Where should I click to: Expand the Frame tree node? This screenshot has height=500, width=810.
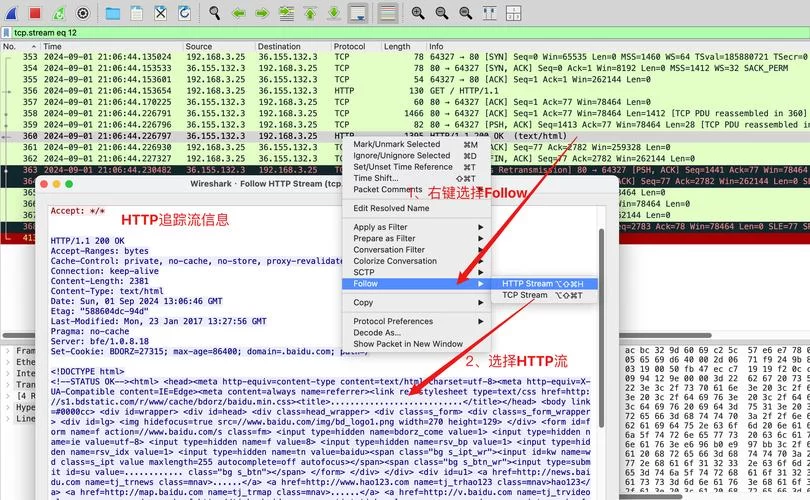coord(8,351)
